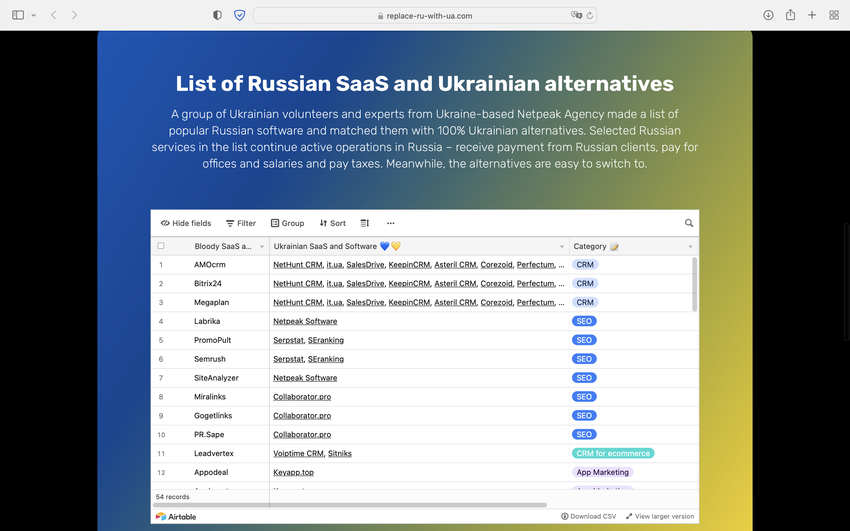Click the Safari sidebar icon
The image size is (850, 531).
[x=18, y=15]
